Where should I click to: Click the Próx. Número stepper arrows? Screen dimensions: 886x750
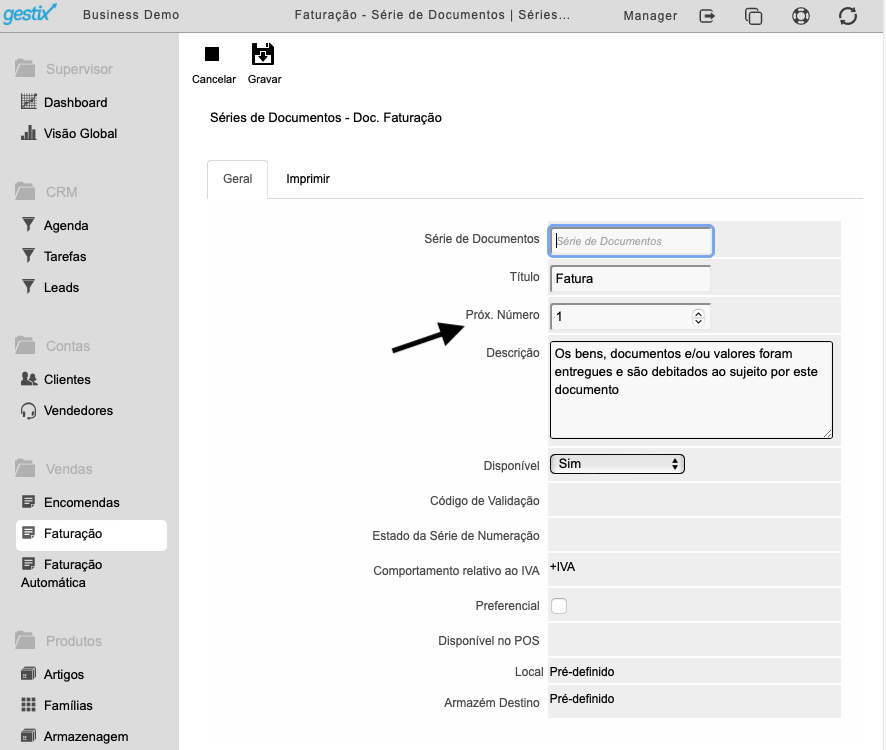click(698, 318)
